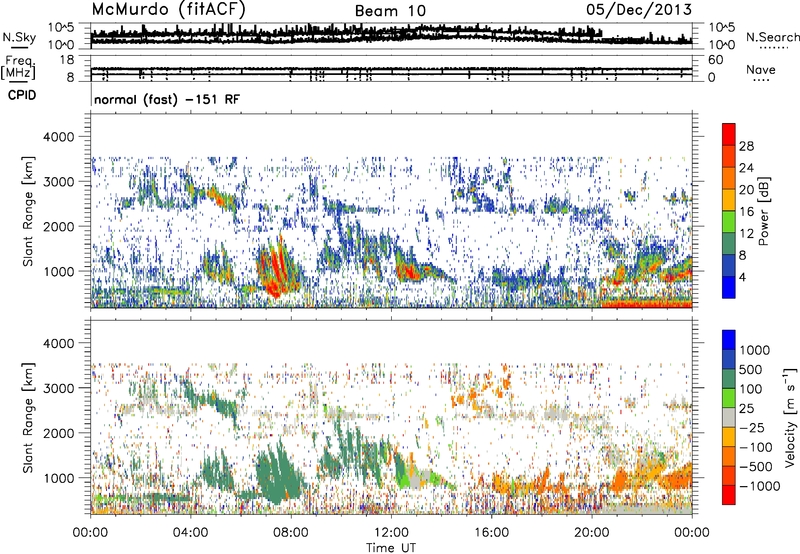Screen dimensions: 800x554
Task: Click the 1000 tick in power panel
Action: [x=59, y=272]
